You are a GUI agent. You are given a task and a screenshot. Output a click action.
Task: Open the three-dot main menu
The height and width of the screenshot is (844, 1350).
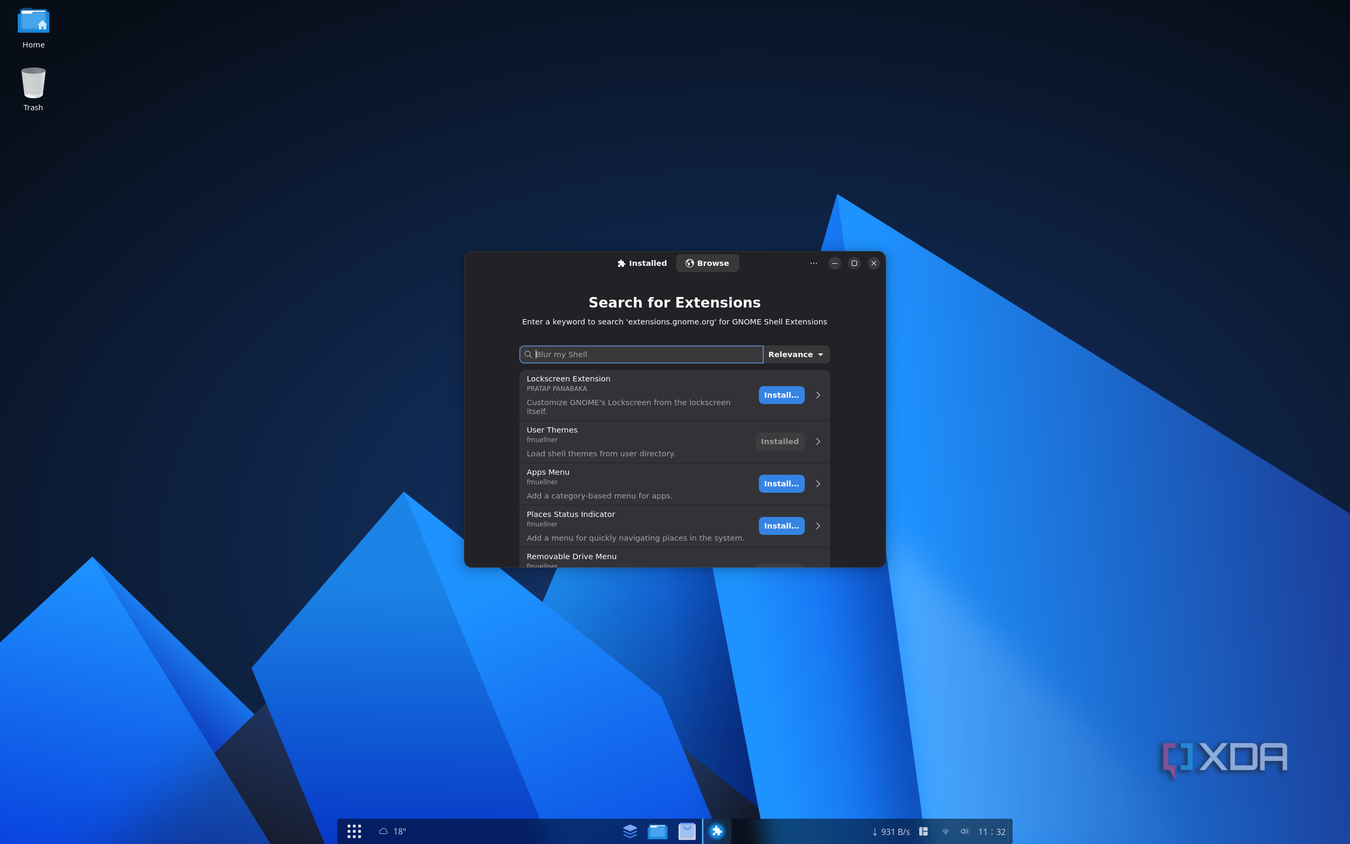pyautogui.click(x=814, y=263)
